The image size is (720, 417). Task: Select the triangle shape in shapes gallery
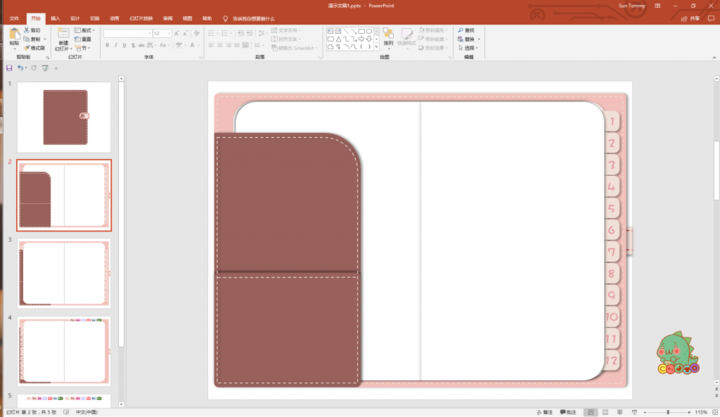pos(338,39)
